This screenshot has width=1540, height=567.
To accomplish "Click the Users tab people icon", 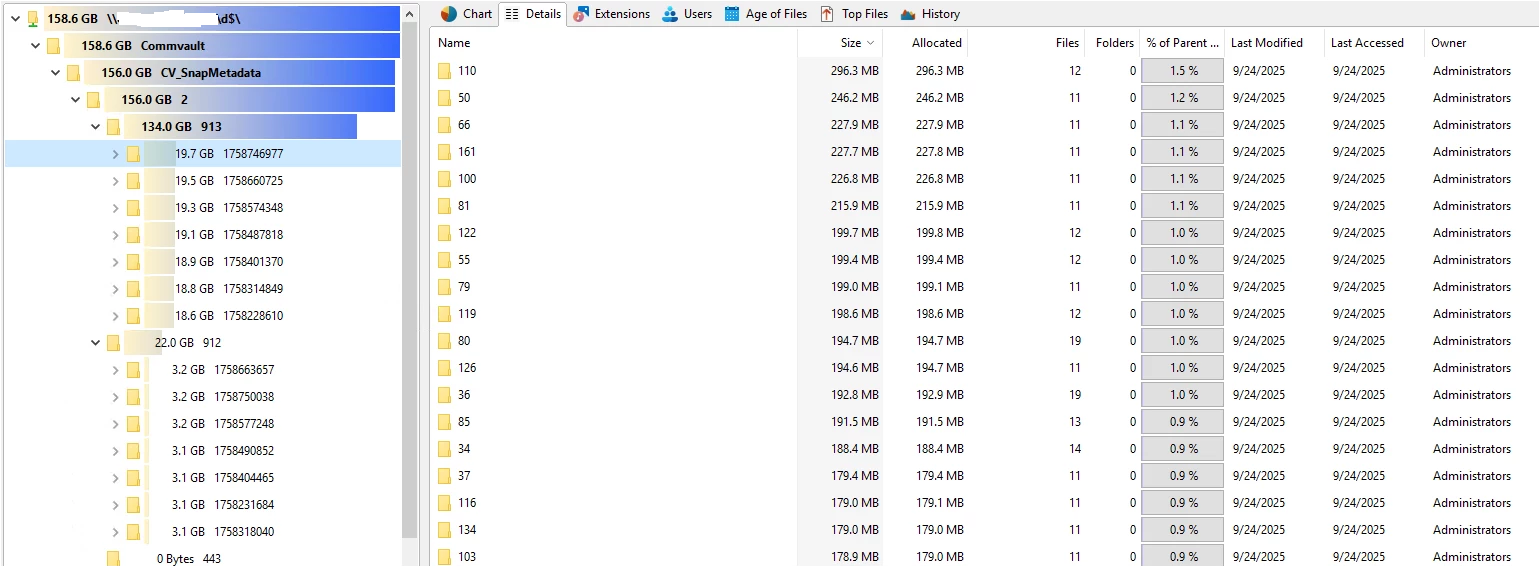I will tap(670, 14).
